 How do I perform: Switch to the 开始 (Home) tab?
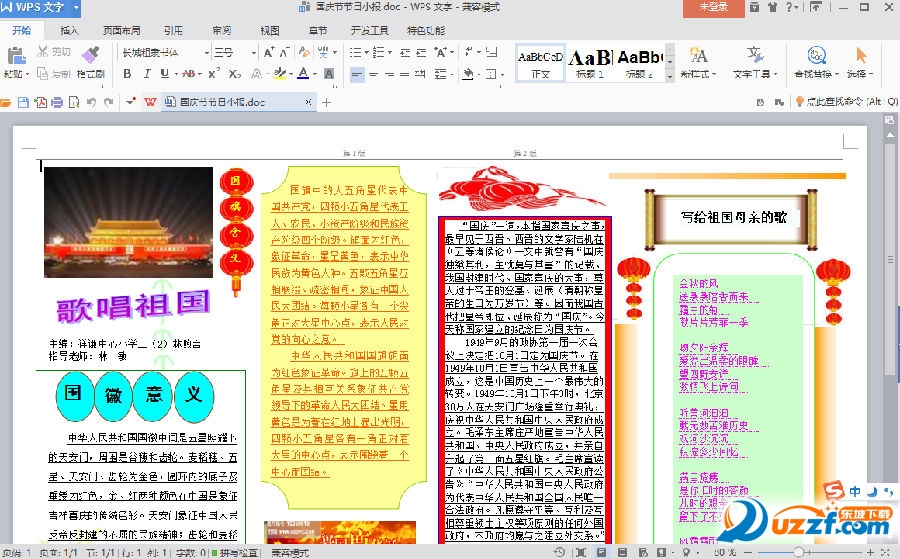pos(22,30)
